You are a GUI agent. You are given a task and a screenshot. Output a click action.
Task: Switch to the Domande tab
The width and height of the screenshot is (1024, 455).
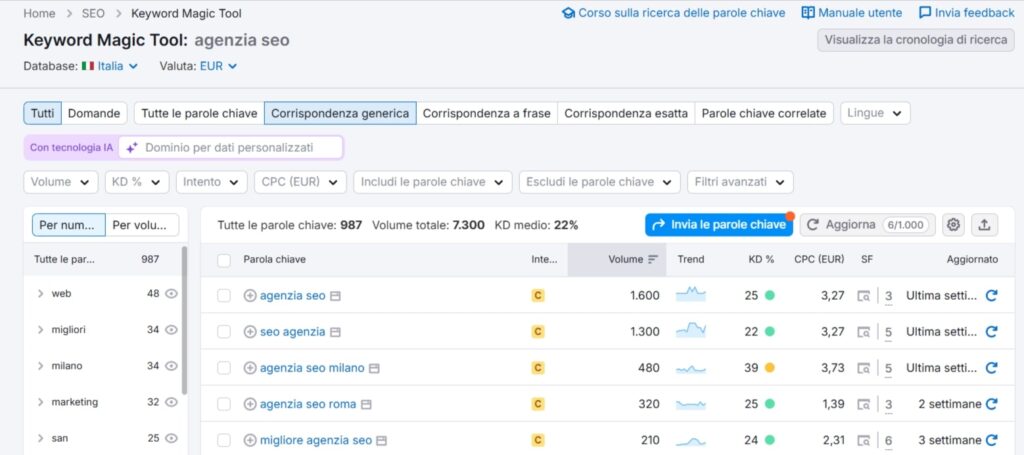tap(94, 113)
